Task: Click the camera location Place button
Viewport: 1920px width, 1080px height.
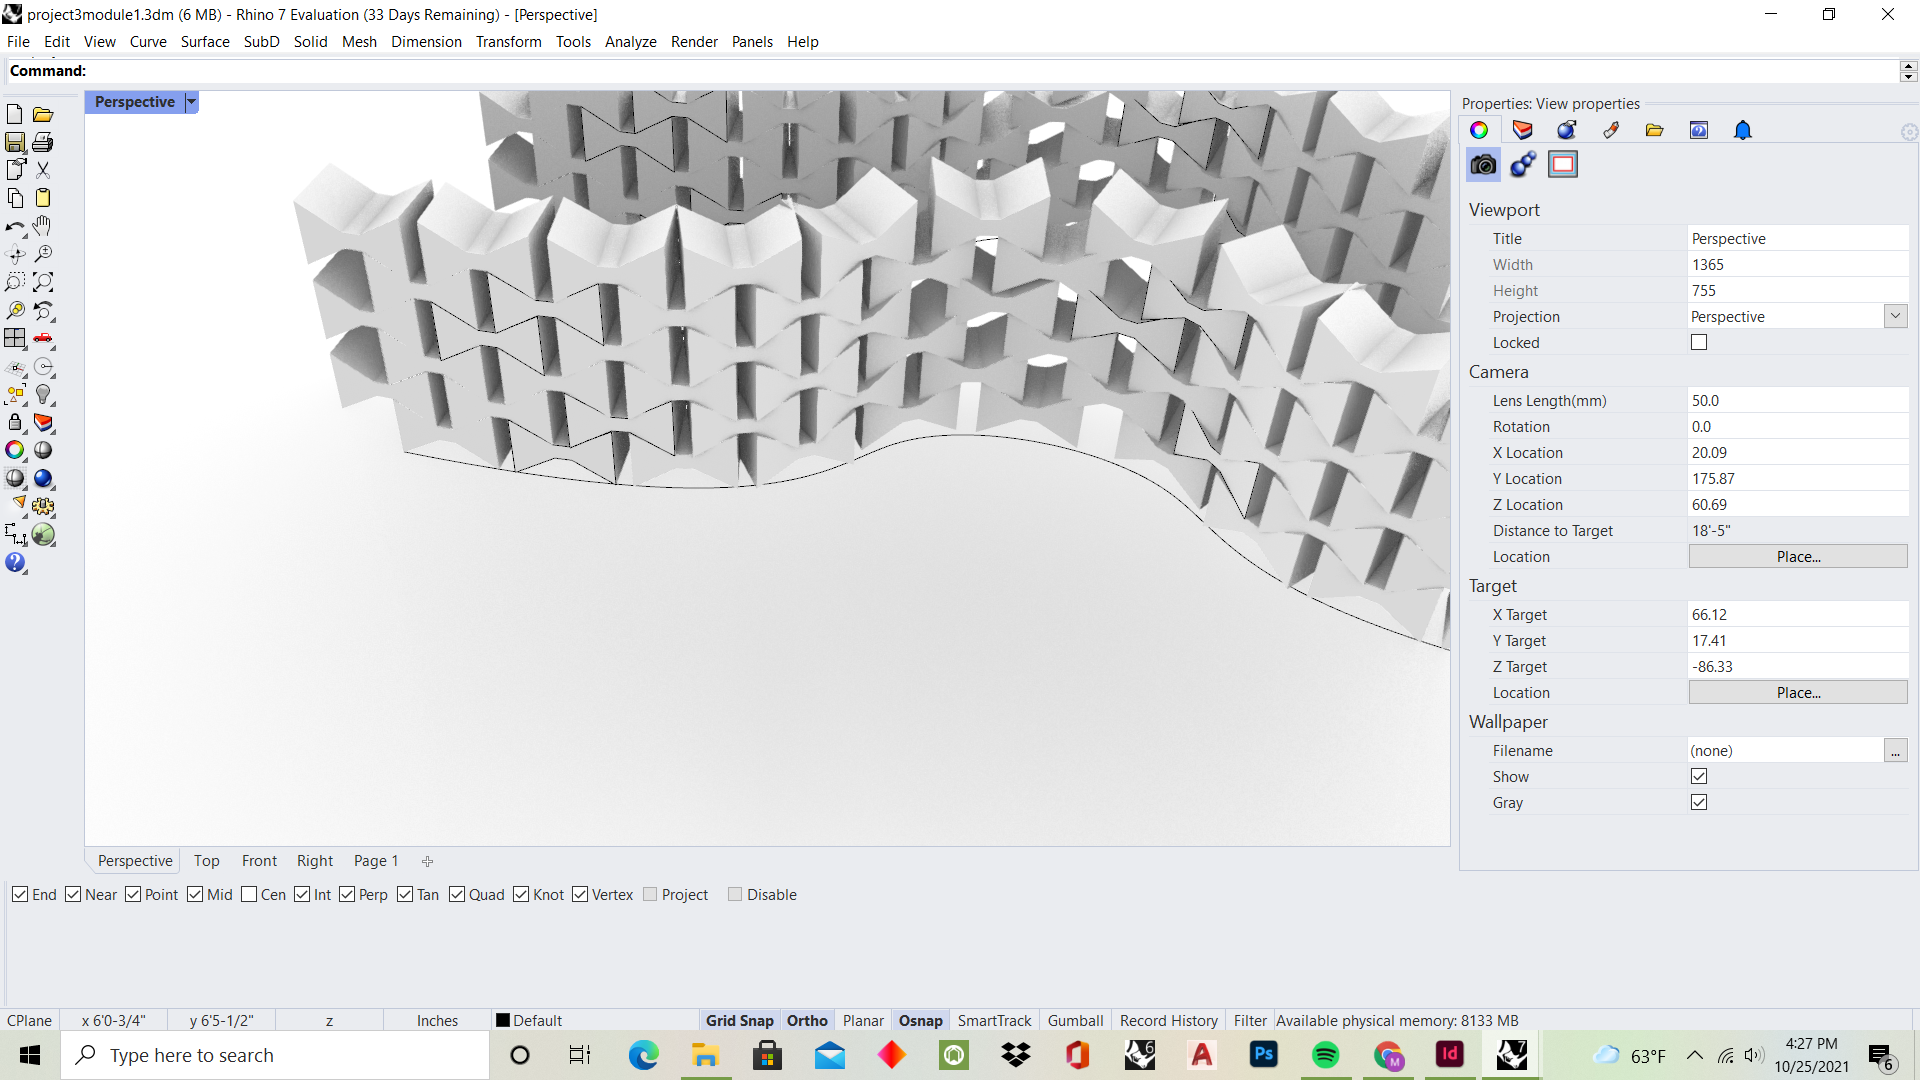Action: pyautogui.click(x=1798, y=556)
